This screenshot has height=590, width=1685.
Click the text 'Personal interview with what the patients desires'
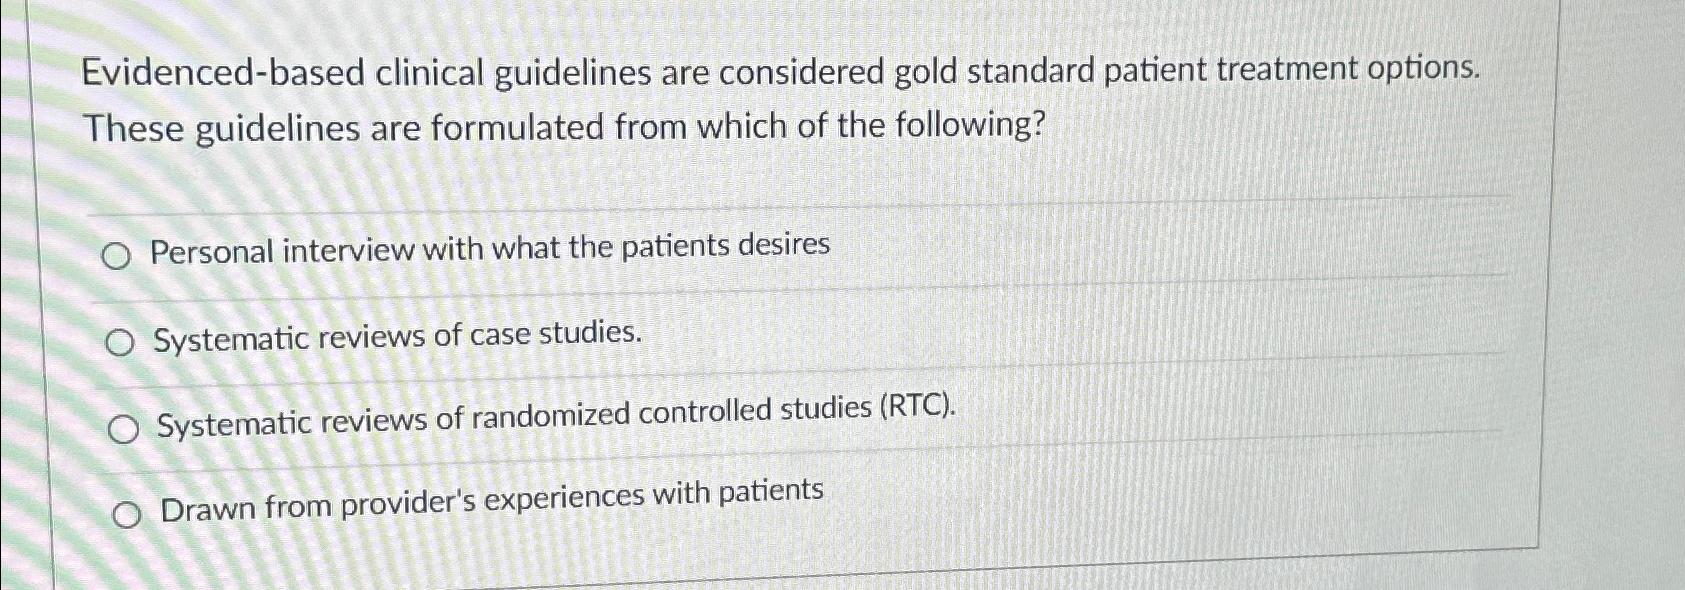point(492,250)
